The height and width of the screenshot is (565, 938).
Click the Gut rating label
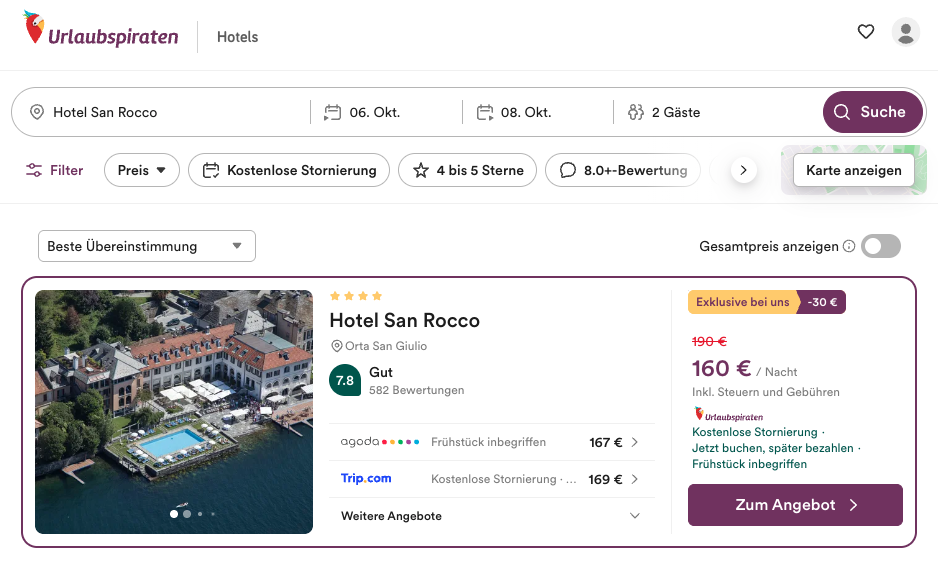(x=381, y=372)
